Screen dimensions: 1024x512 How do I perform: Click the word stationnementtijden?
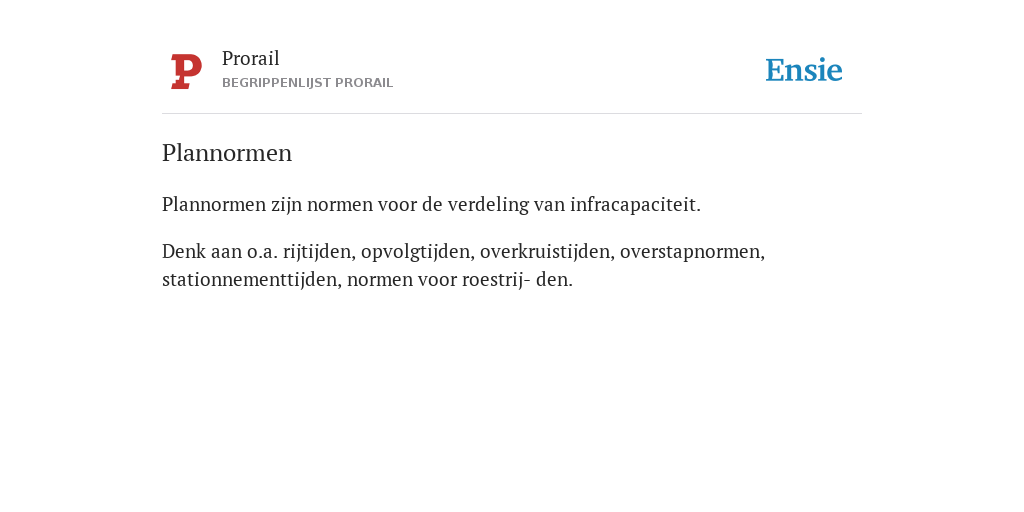(x=251, y=280)
